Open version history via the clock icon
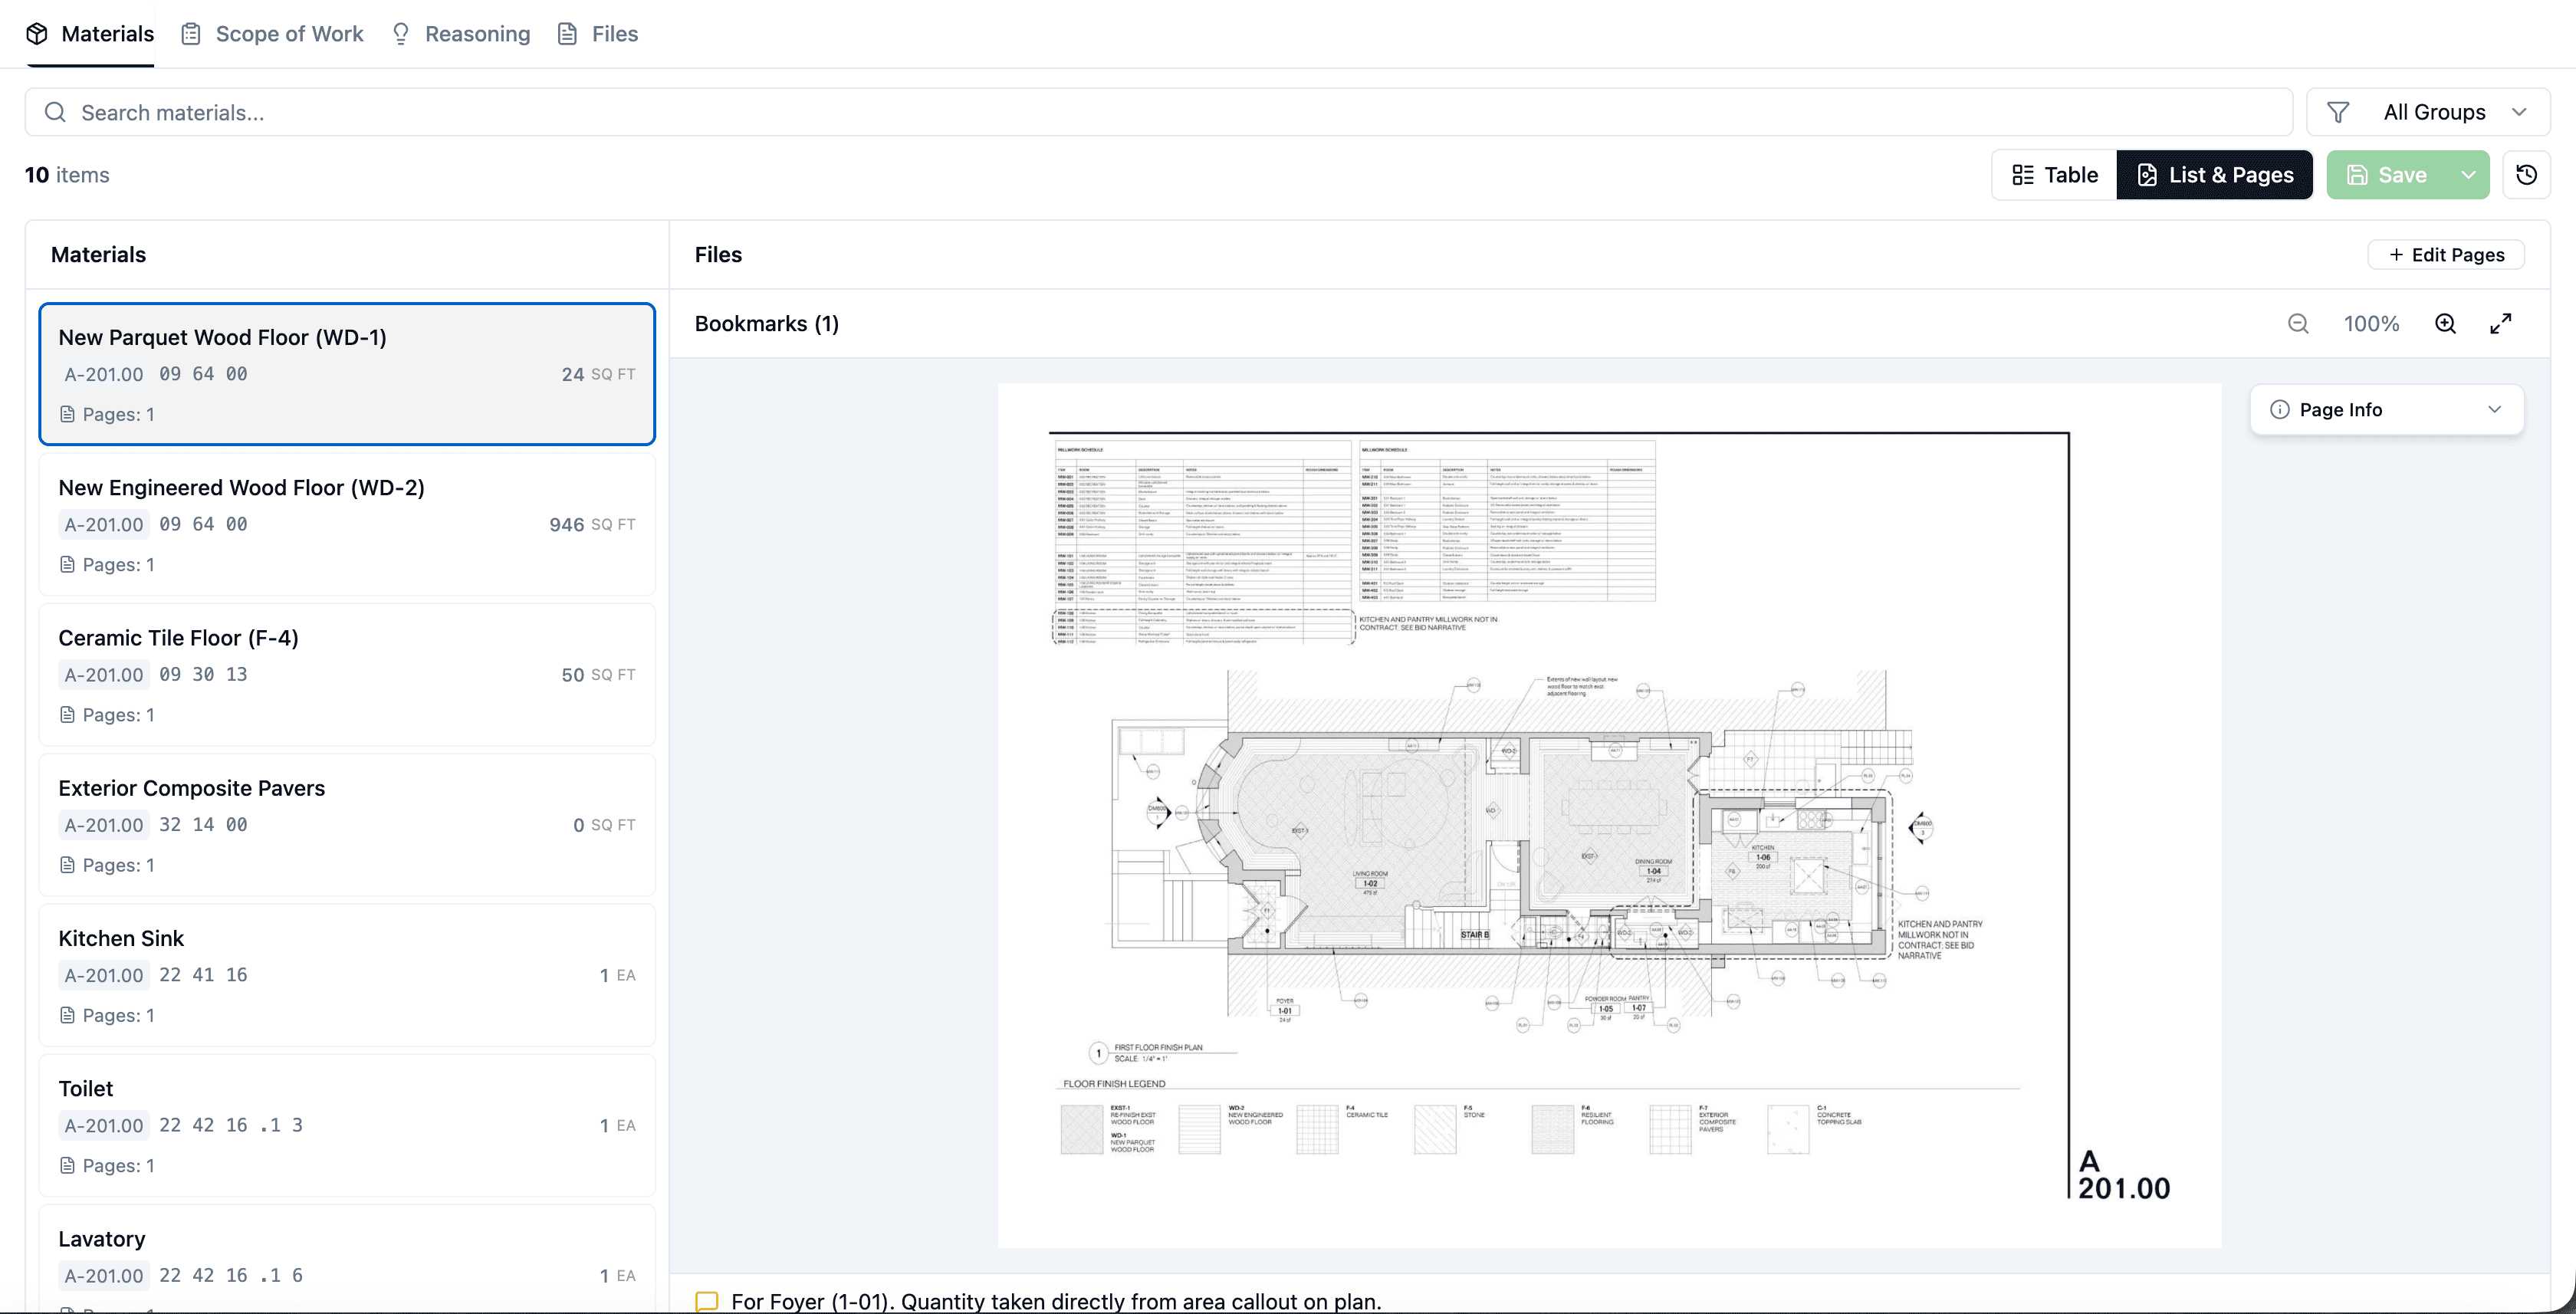Viewport: 2576px width, 1314px height. (x=2527, y=174)
